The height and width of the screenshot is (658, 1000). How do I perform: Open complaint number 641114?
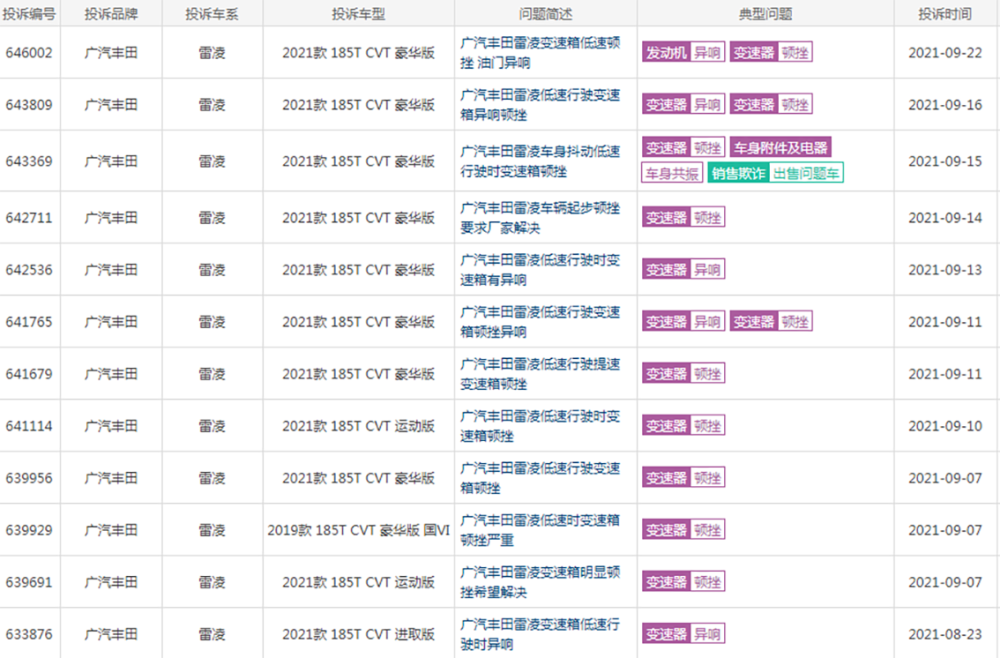point(29,426)
